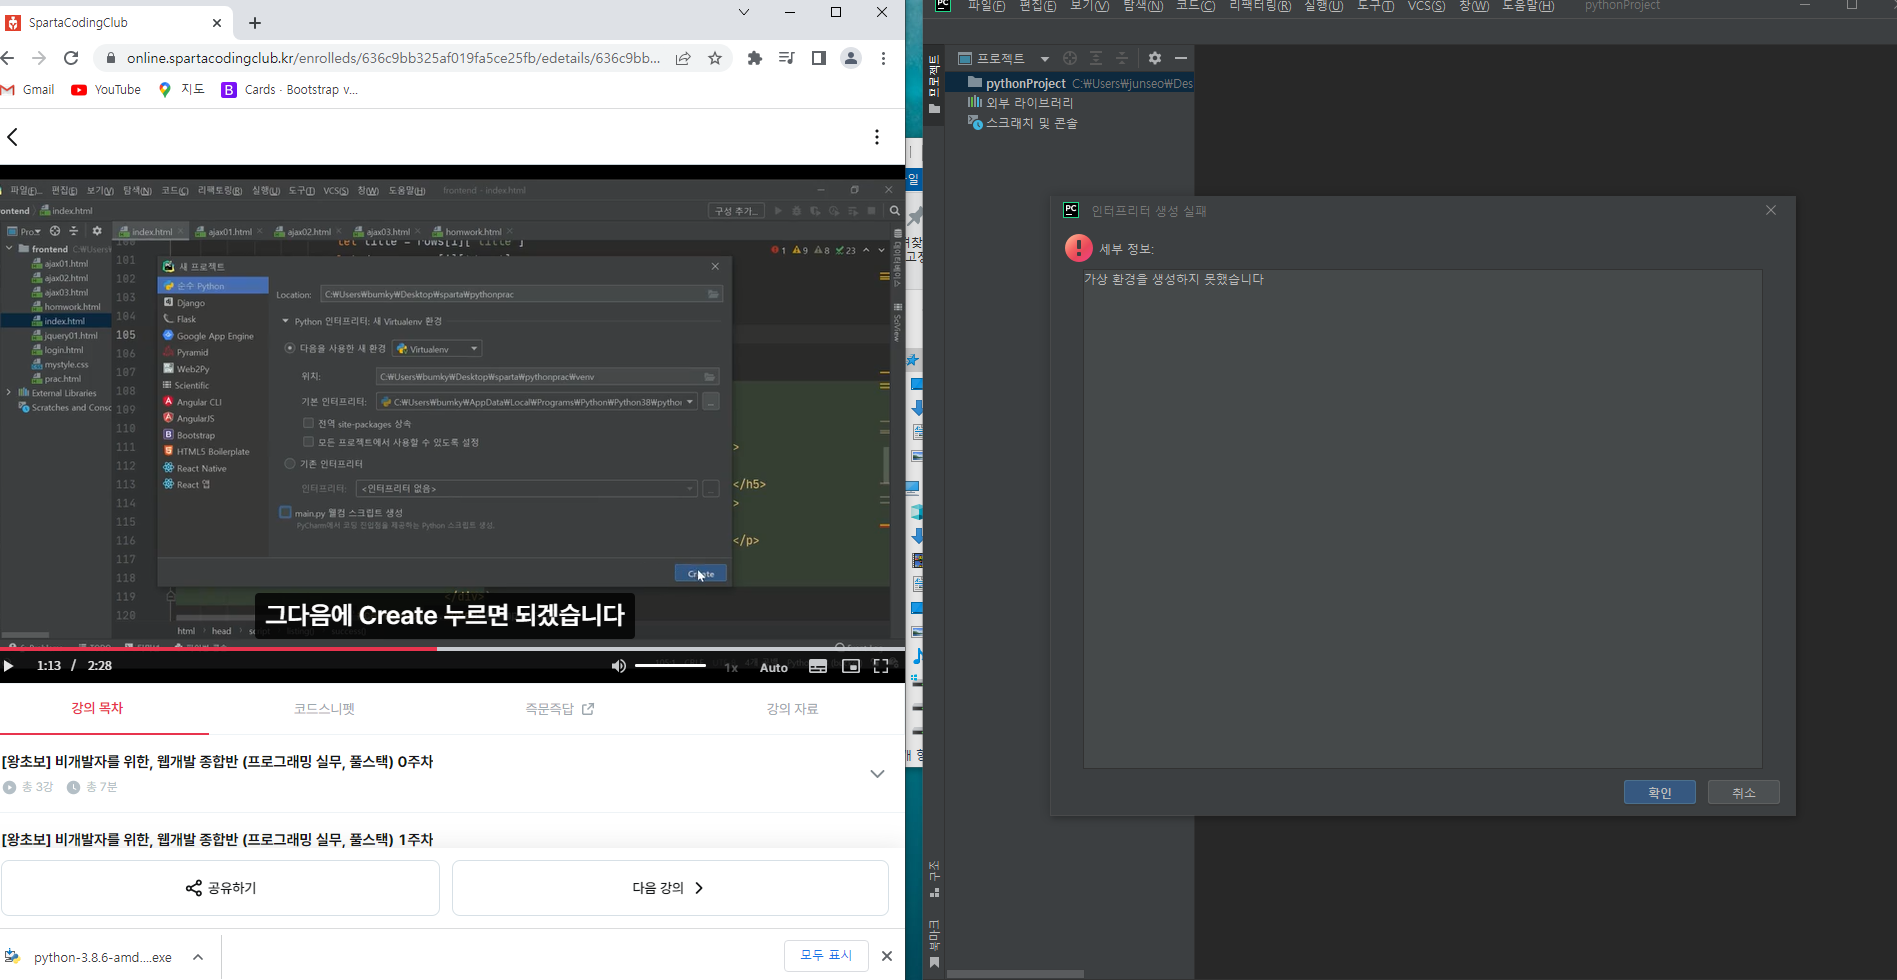Open the 즉문즉답 external link tab

click(x=560, y=708)
